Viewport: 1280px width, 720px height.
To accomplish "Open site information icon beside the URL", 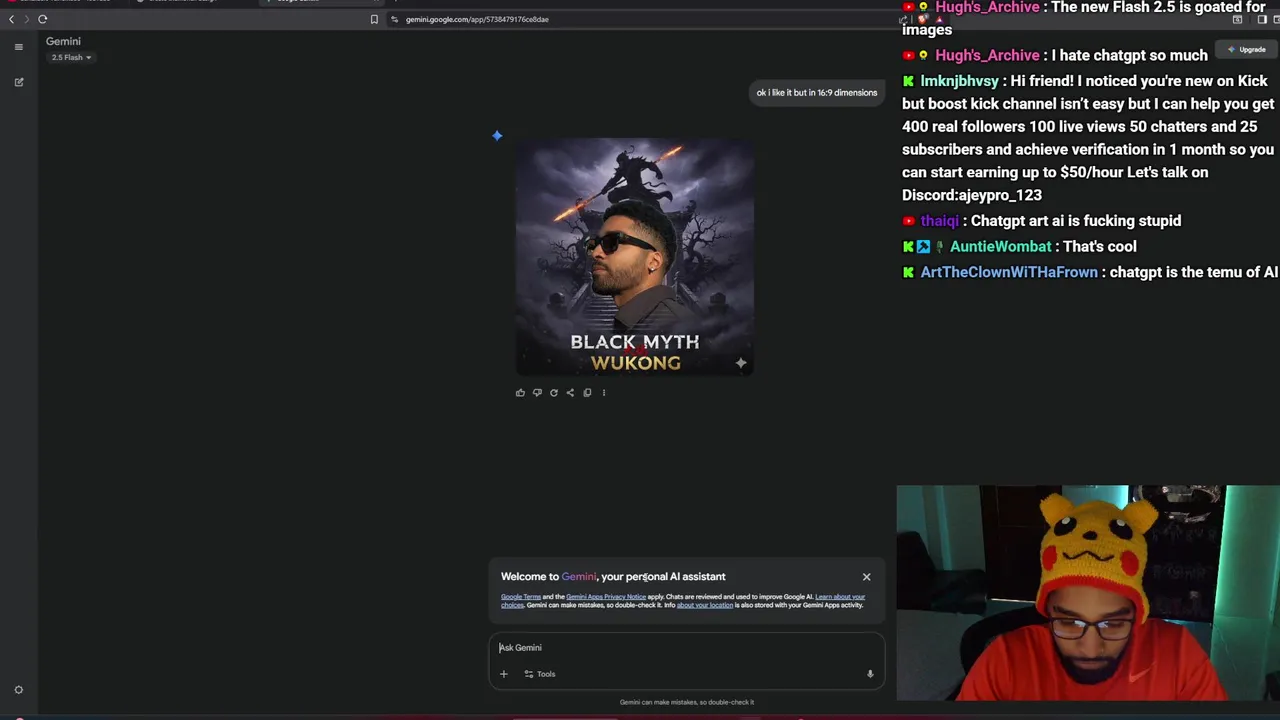I will point(395,19).
